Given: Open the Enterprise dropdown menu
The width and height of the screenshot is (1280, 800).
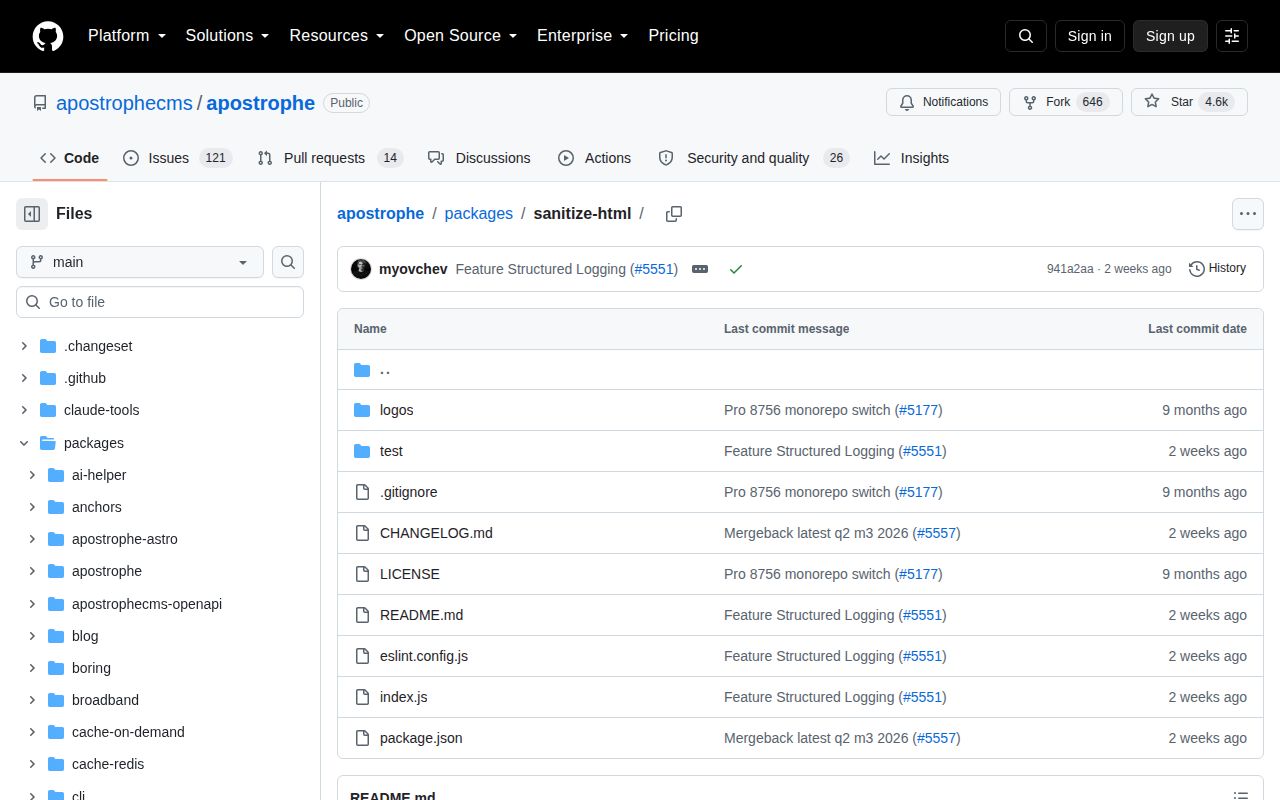Looking at the screenshot, I should pyautogui.click(x=582, y=35).
